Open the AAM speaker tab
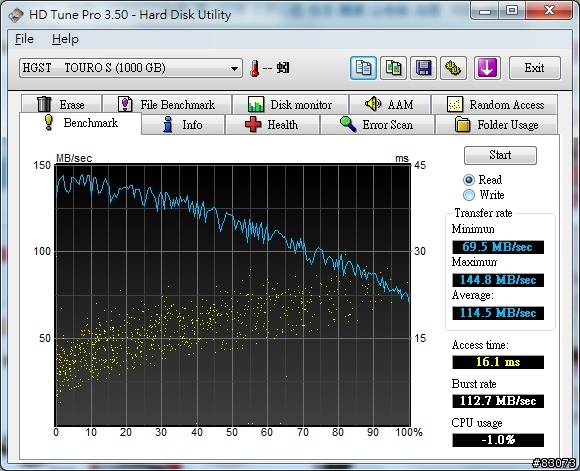This screenshot has width=580, height=471. 390,105
